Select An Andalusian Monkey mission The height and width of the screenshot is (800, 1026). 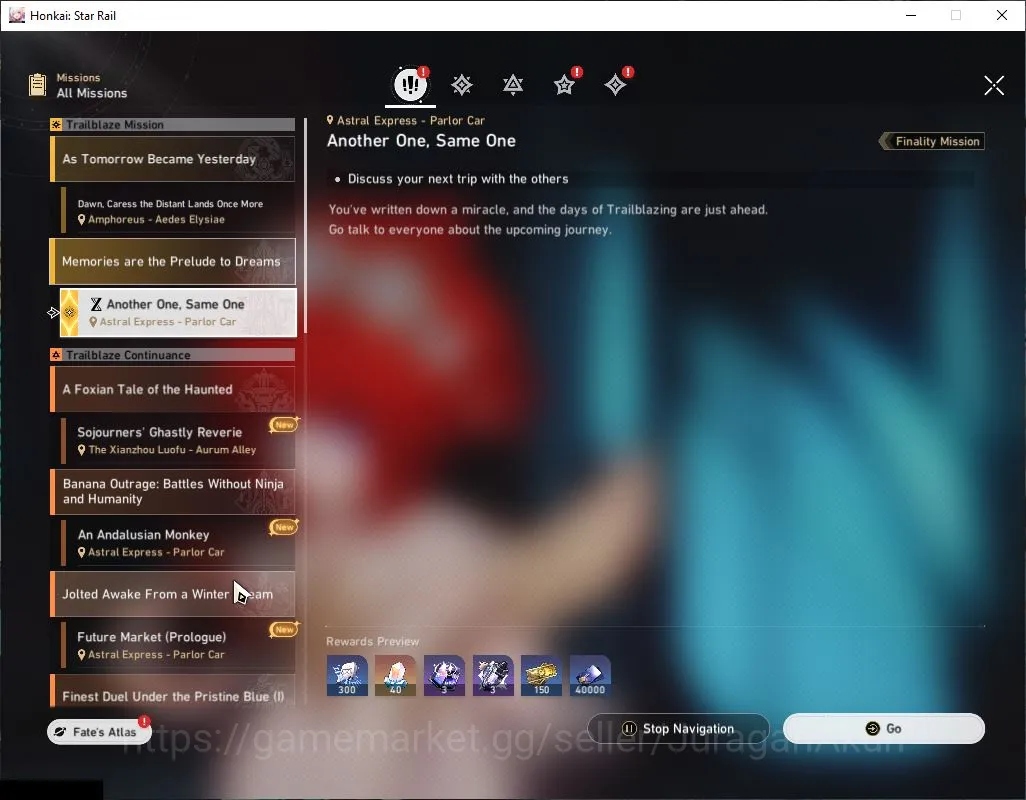tap(178, 543)
